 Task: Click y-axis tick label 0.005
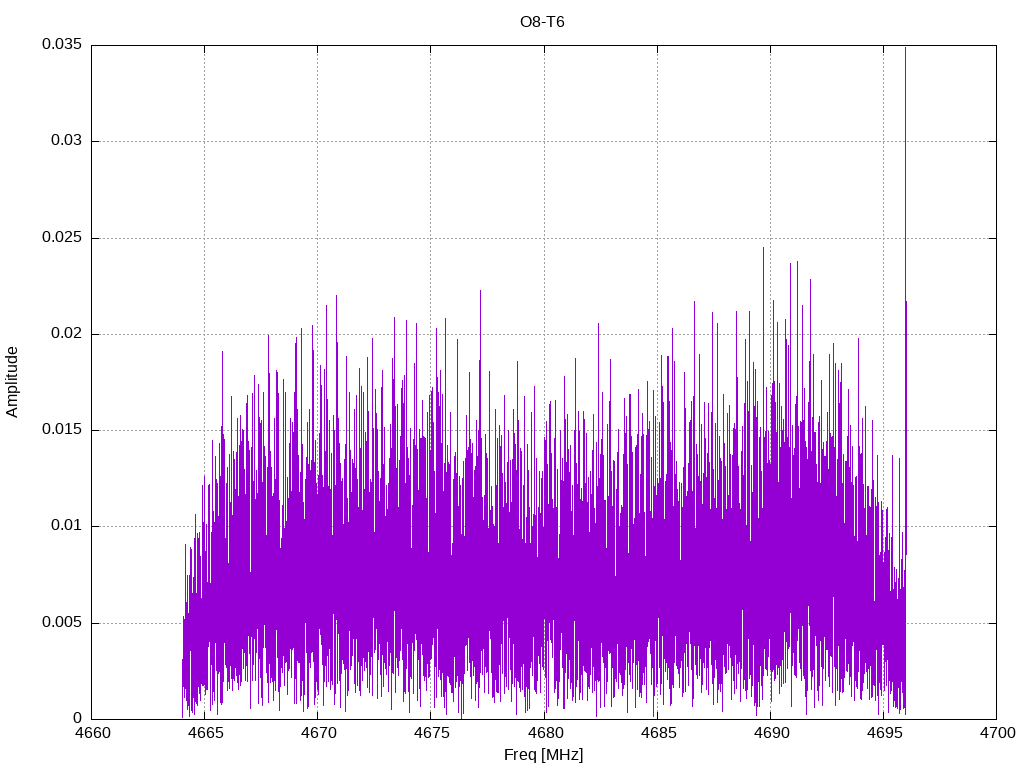62,622
